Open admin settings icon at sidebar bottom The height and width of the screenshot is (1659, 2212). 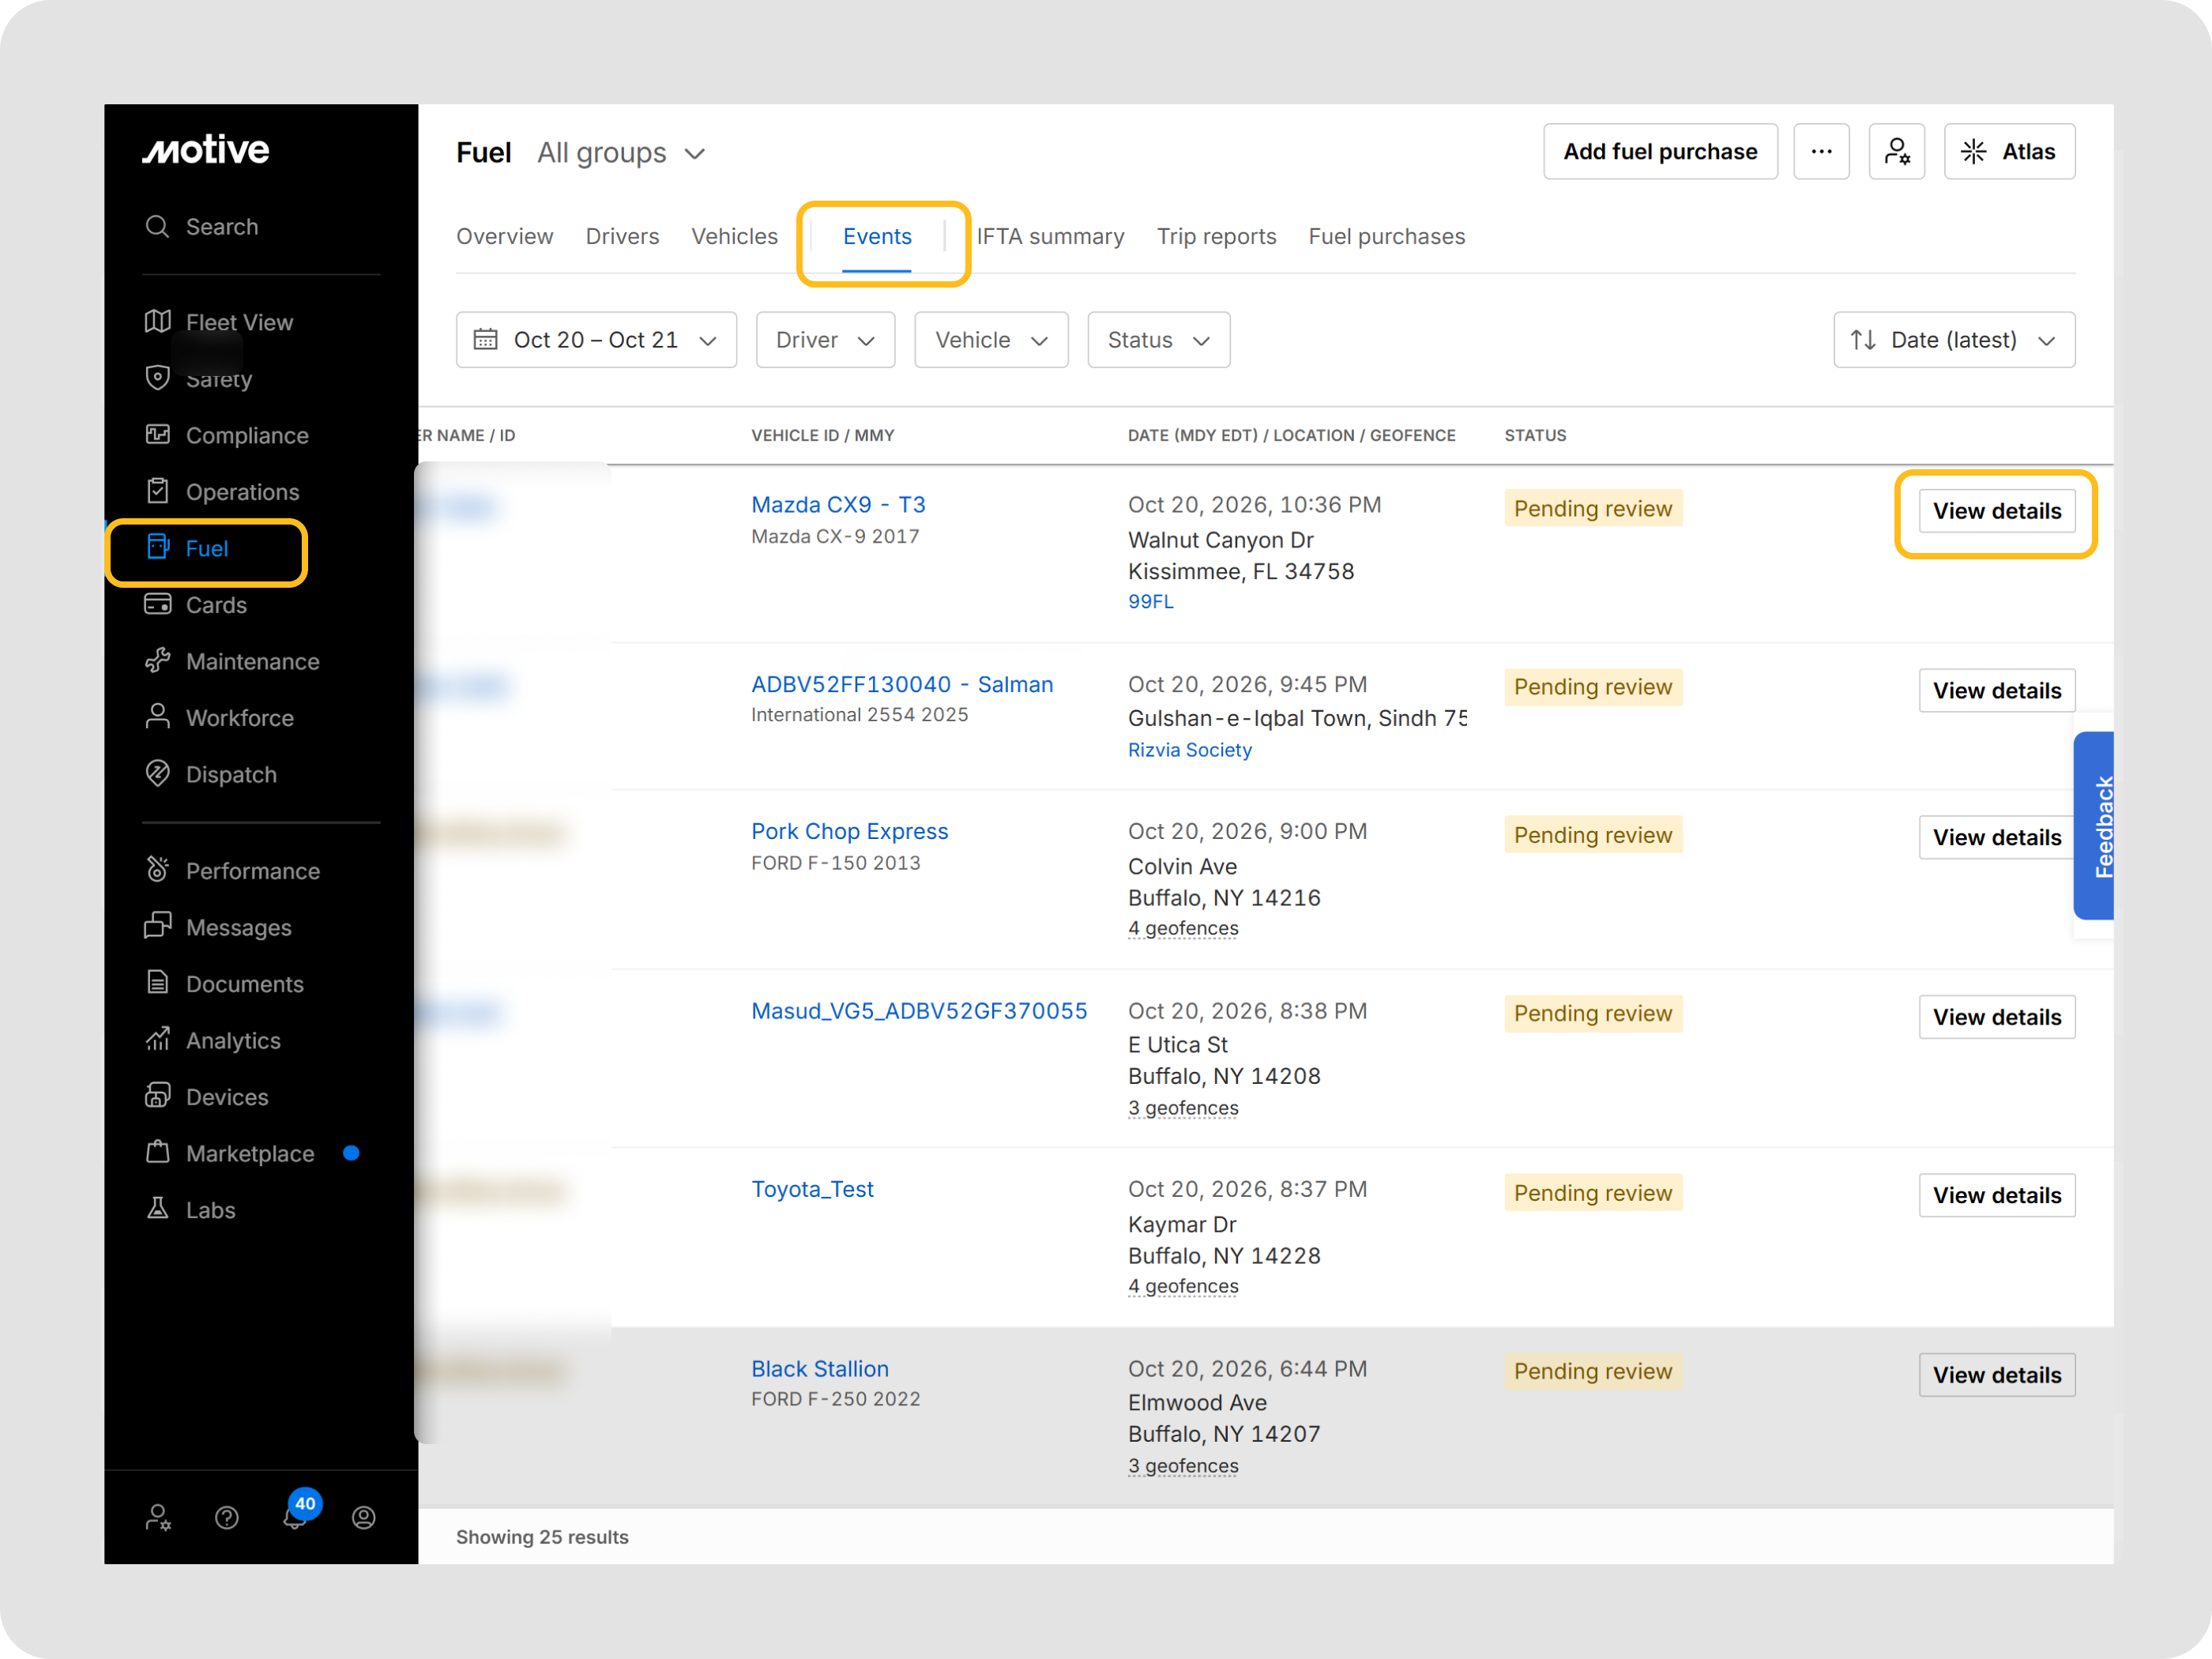[158, 1518]
